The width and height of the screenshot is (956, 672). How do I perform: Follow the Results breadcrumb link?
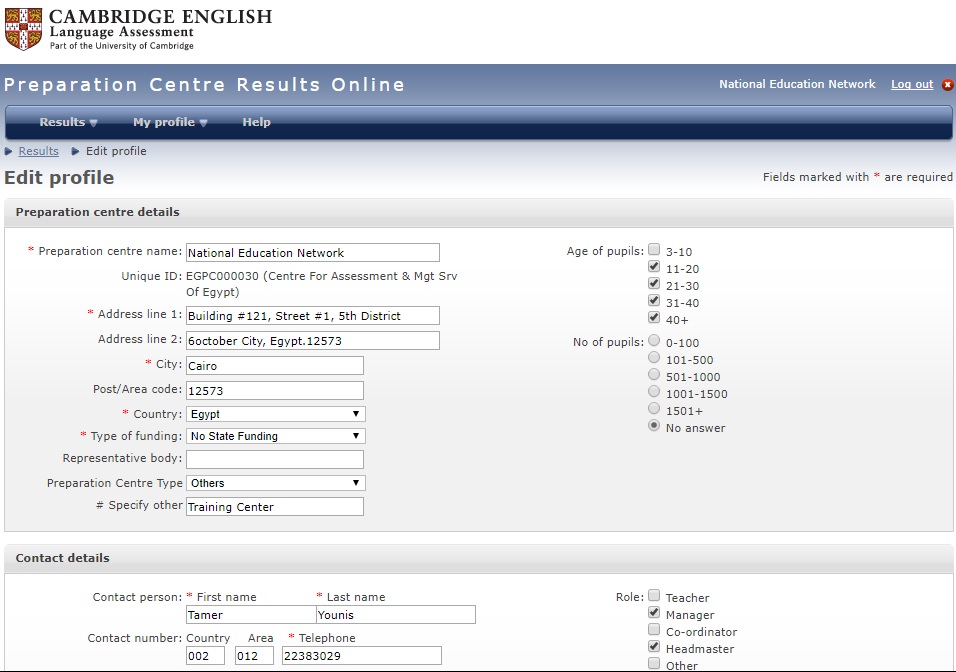coord(38,151)
